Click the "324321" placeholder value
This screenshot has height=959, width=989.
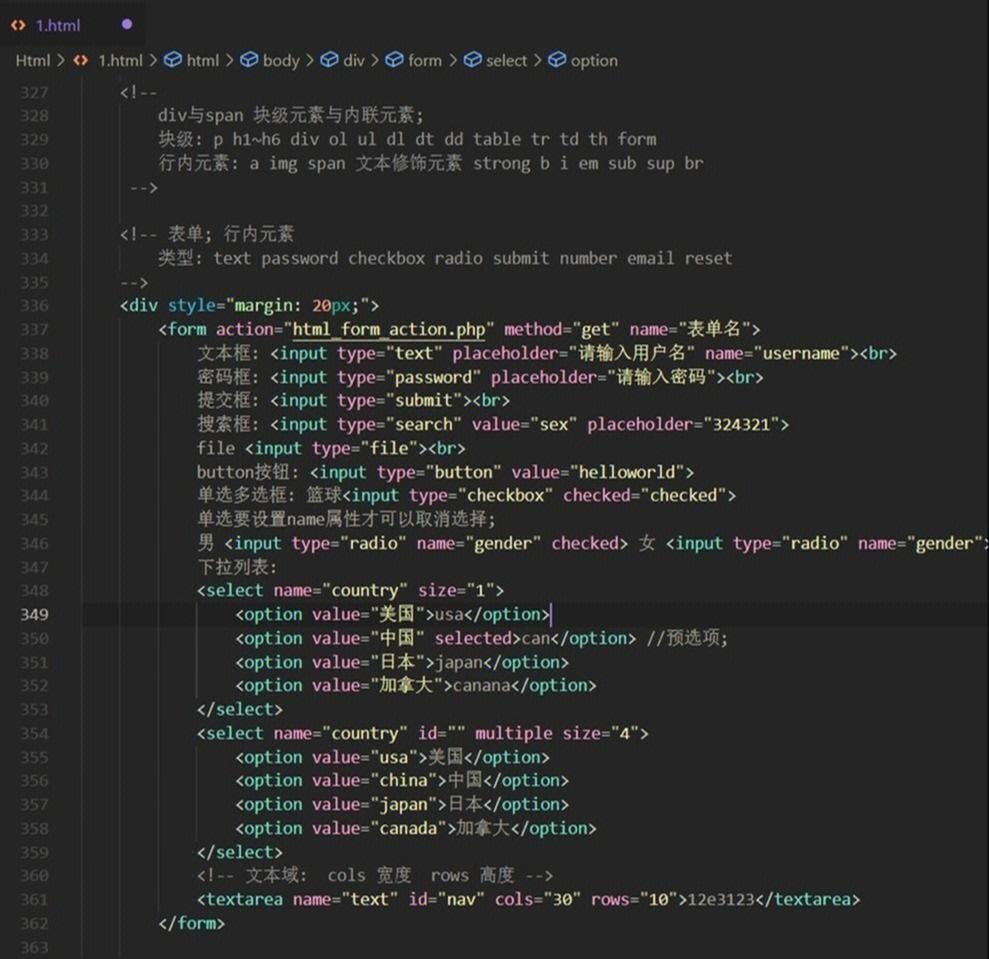742,425
